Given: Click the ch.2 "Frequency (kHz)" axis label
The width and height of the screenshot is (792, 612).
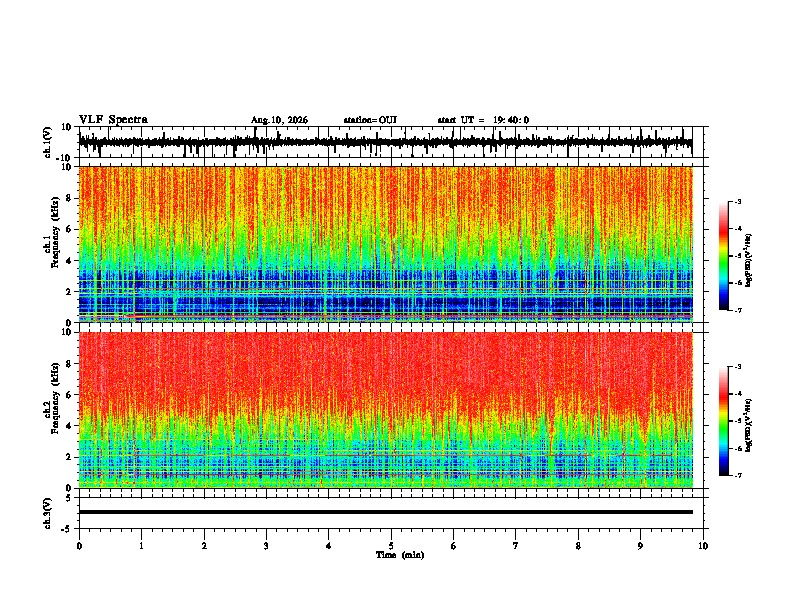Looking at the screenshot, I should coord(55,398).
